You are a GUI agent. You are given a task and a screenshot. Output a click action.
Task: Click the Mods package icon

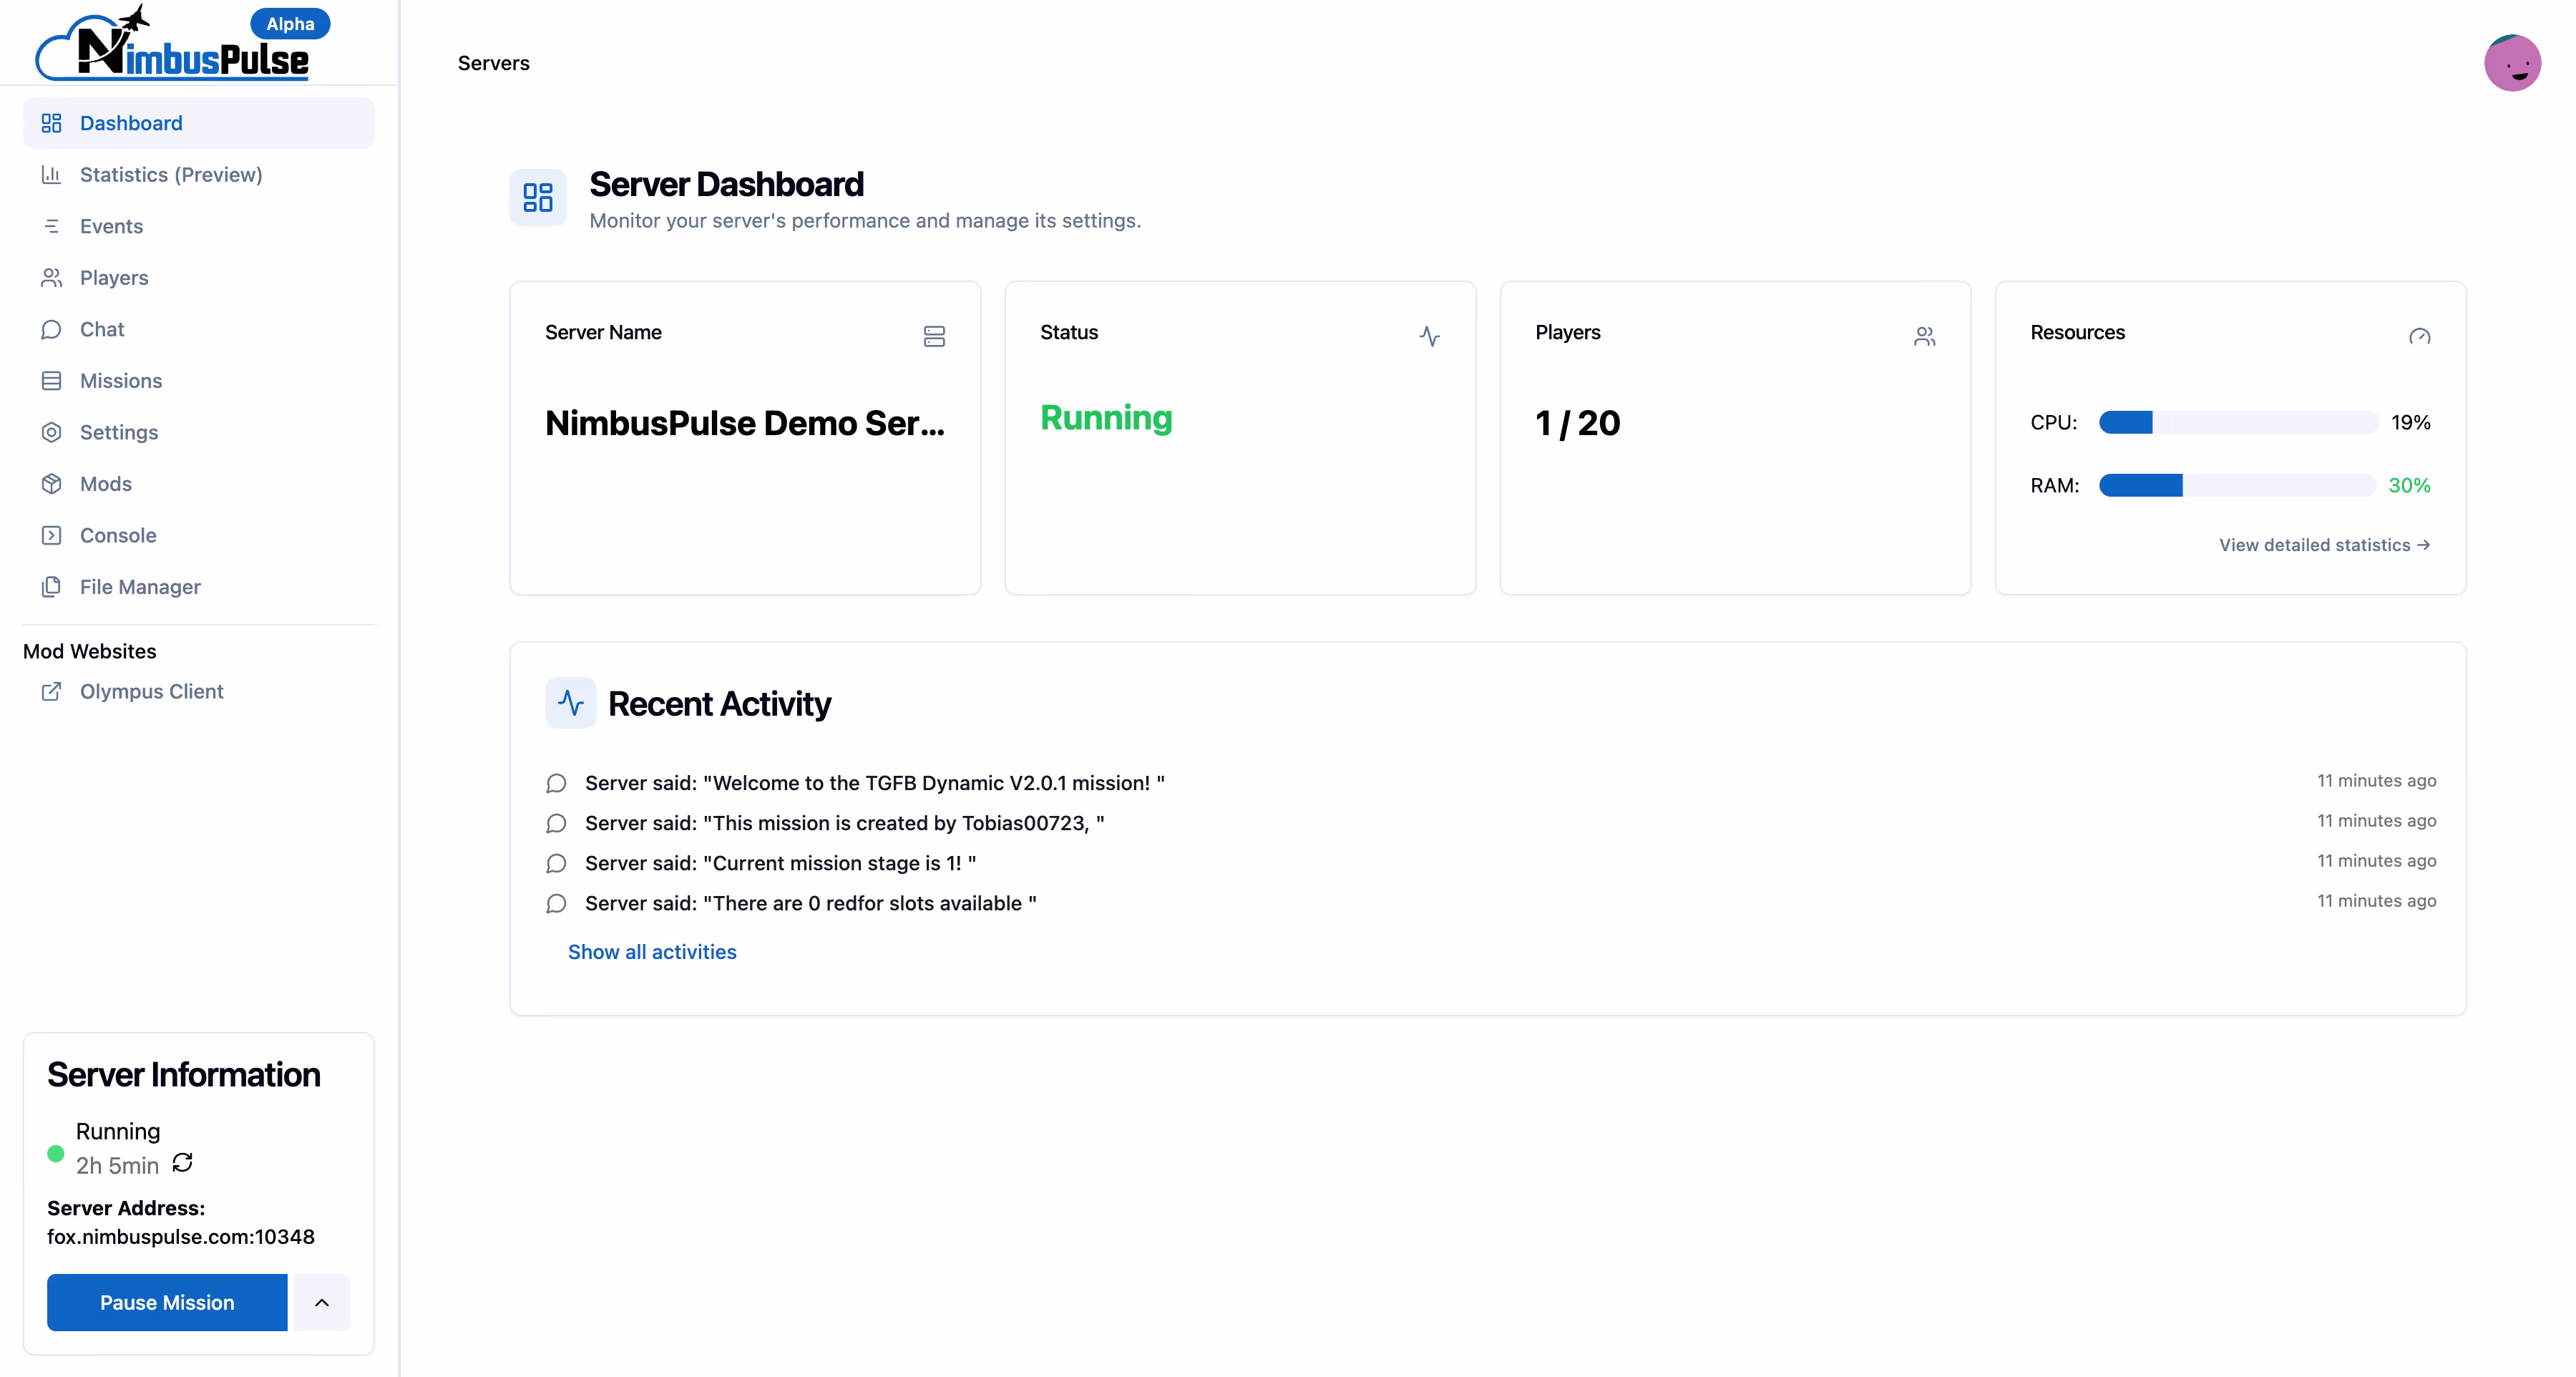click(x=51, y=484)
